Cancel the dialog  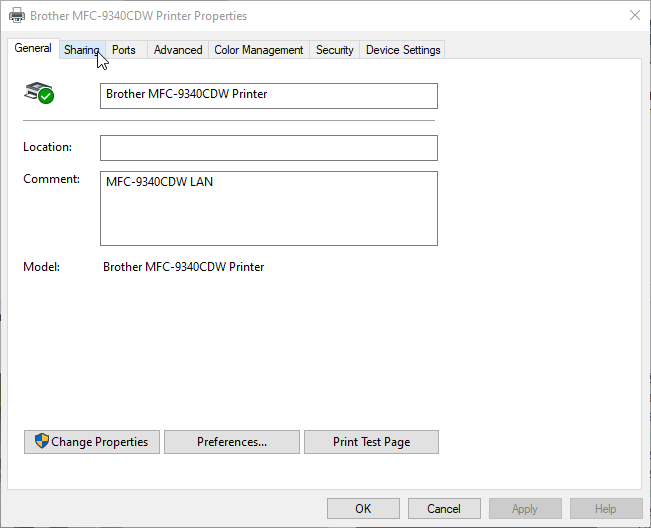pos(444,509)
